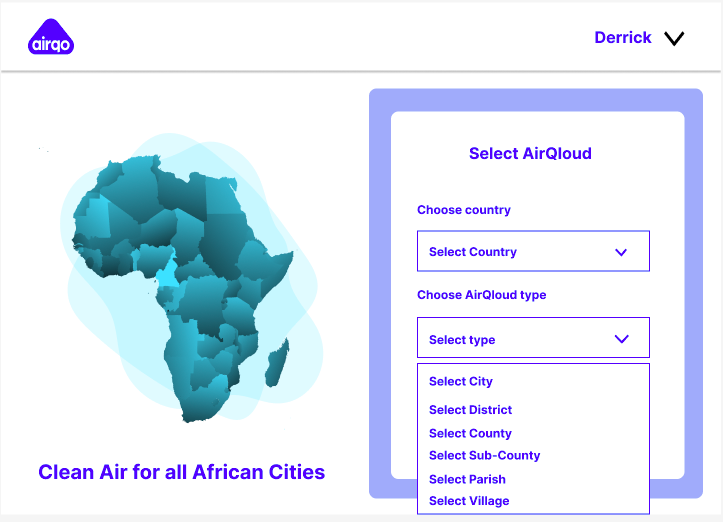Click the Africa map illustration
723x522 pixels.
coord(183,288)
